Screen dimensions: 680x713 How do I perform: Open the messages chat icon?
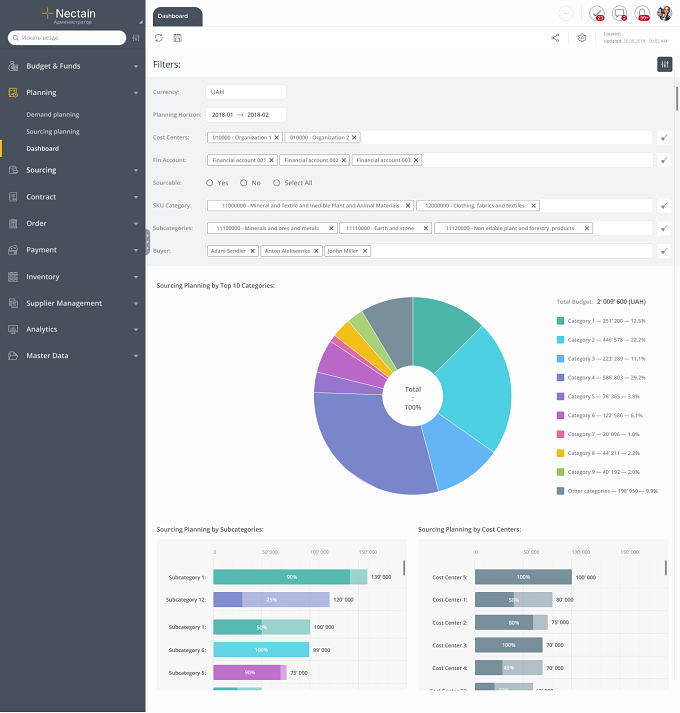(620, 13)
